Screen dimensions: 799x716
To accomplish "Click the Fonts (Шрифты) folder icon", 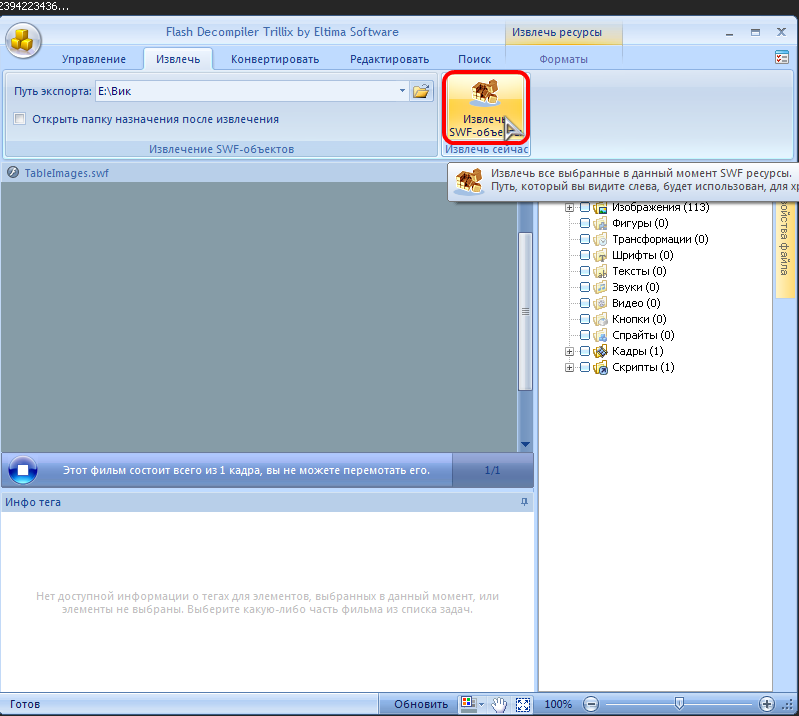I will (600, 255).
